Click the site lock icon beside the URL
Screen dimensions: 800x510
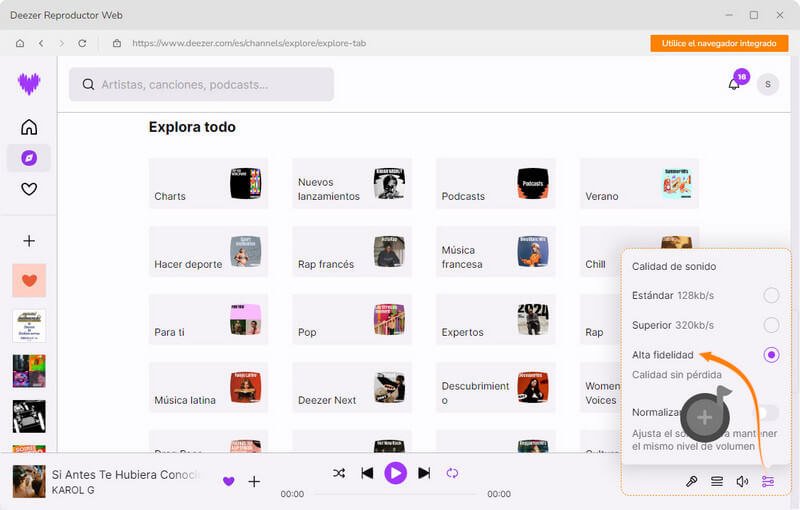click(x=117, y=43)
